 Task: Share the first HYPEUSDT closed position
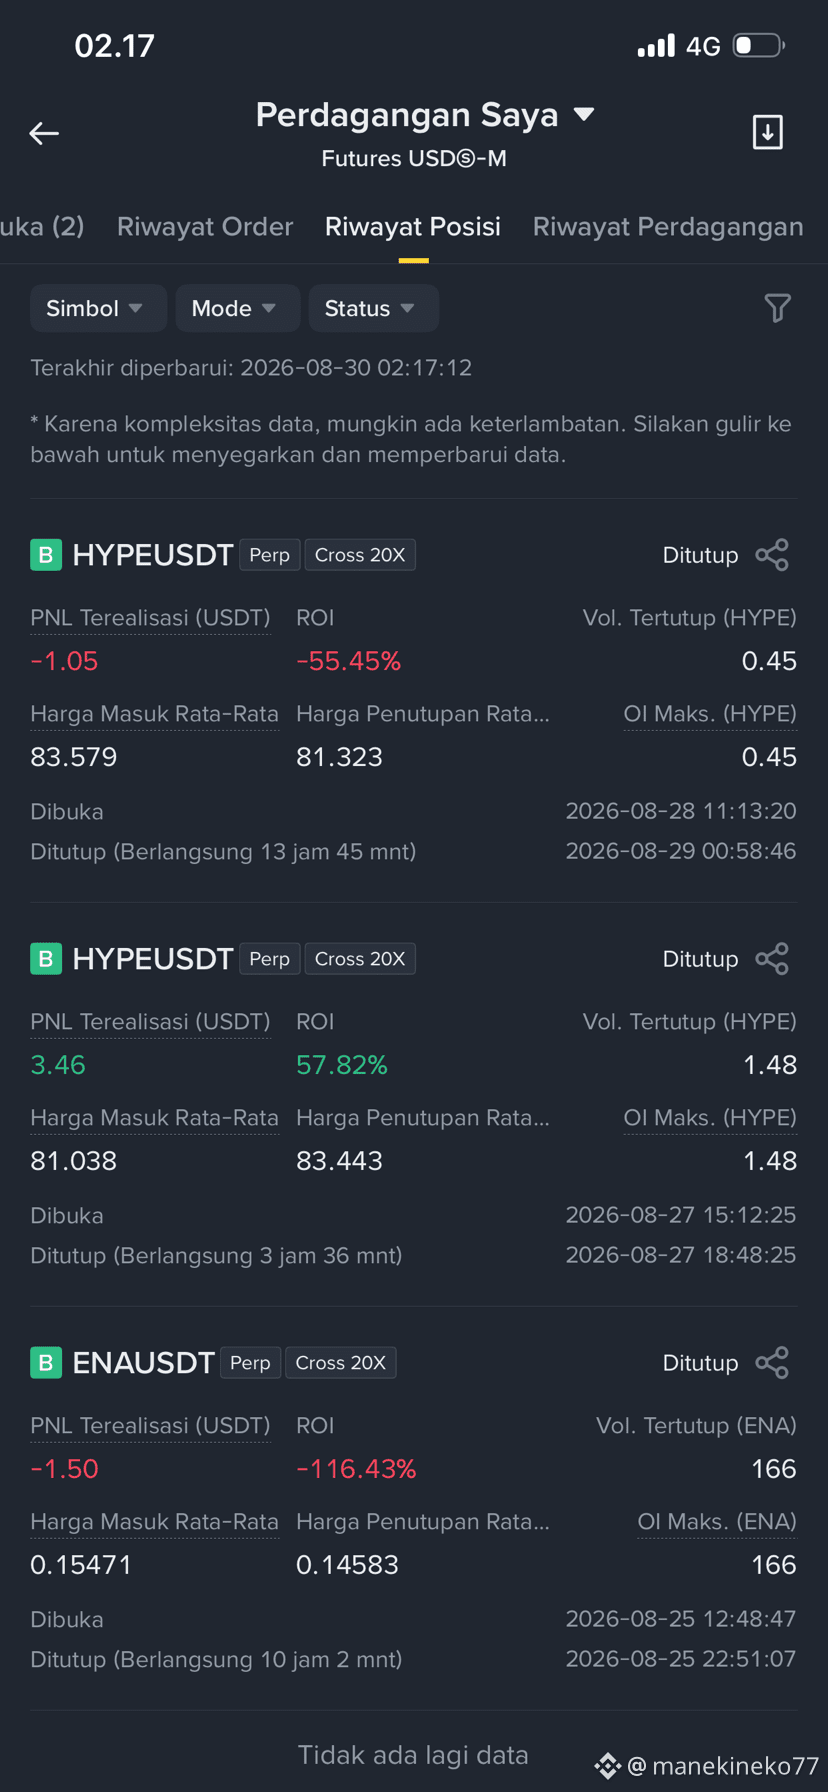pyautogui.click(x=772, y=555)
